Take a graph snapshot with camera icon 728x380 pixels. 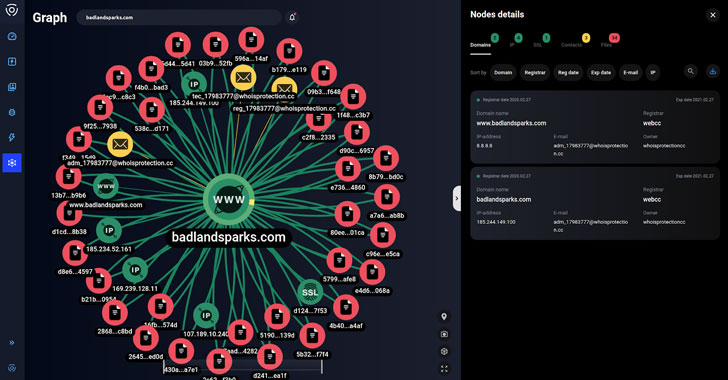pos(444,334)
